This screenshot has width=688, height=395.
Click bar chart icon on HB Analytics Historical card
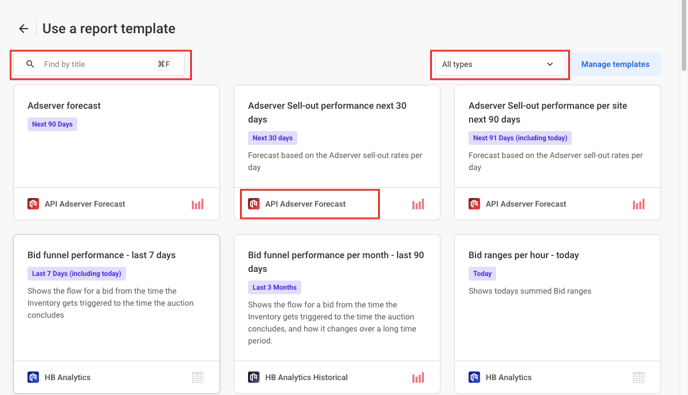coord(418,377)
